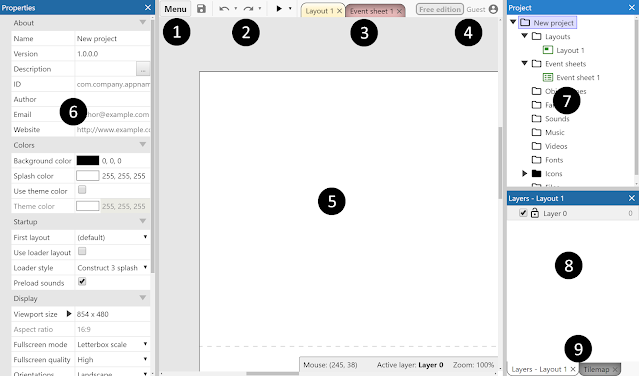Open the Guest account icon
The height and width of the screenshot is (376, 639).
tap(493, 9)
